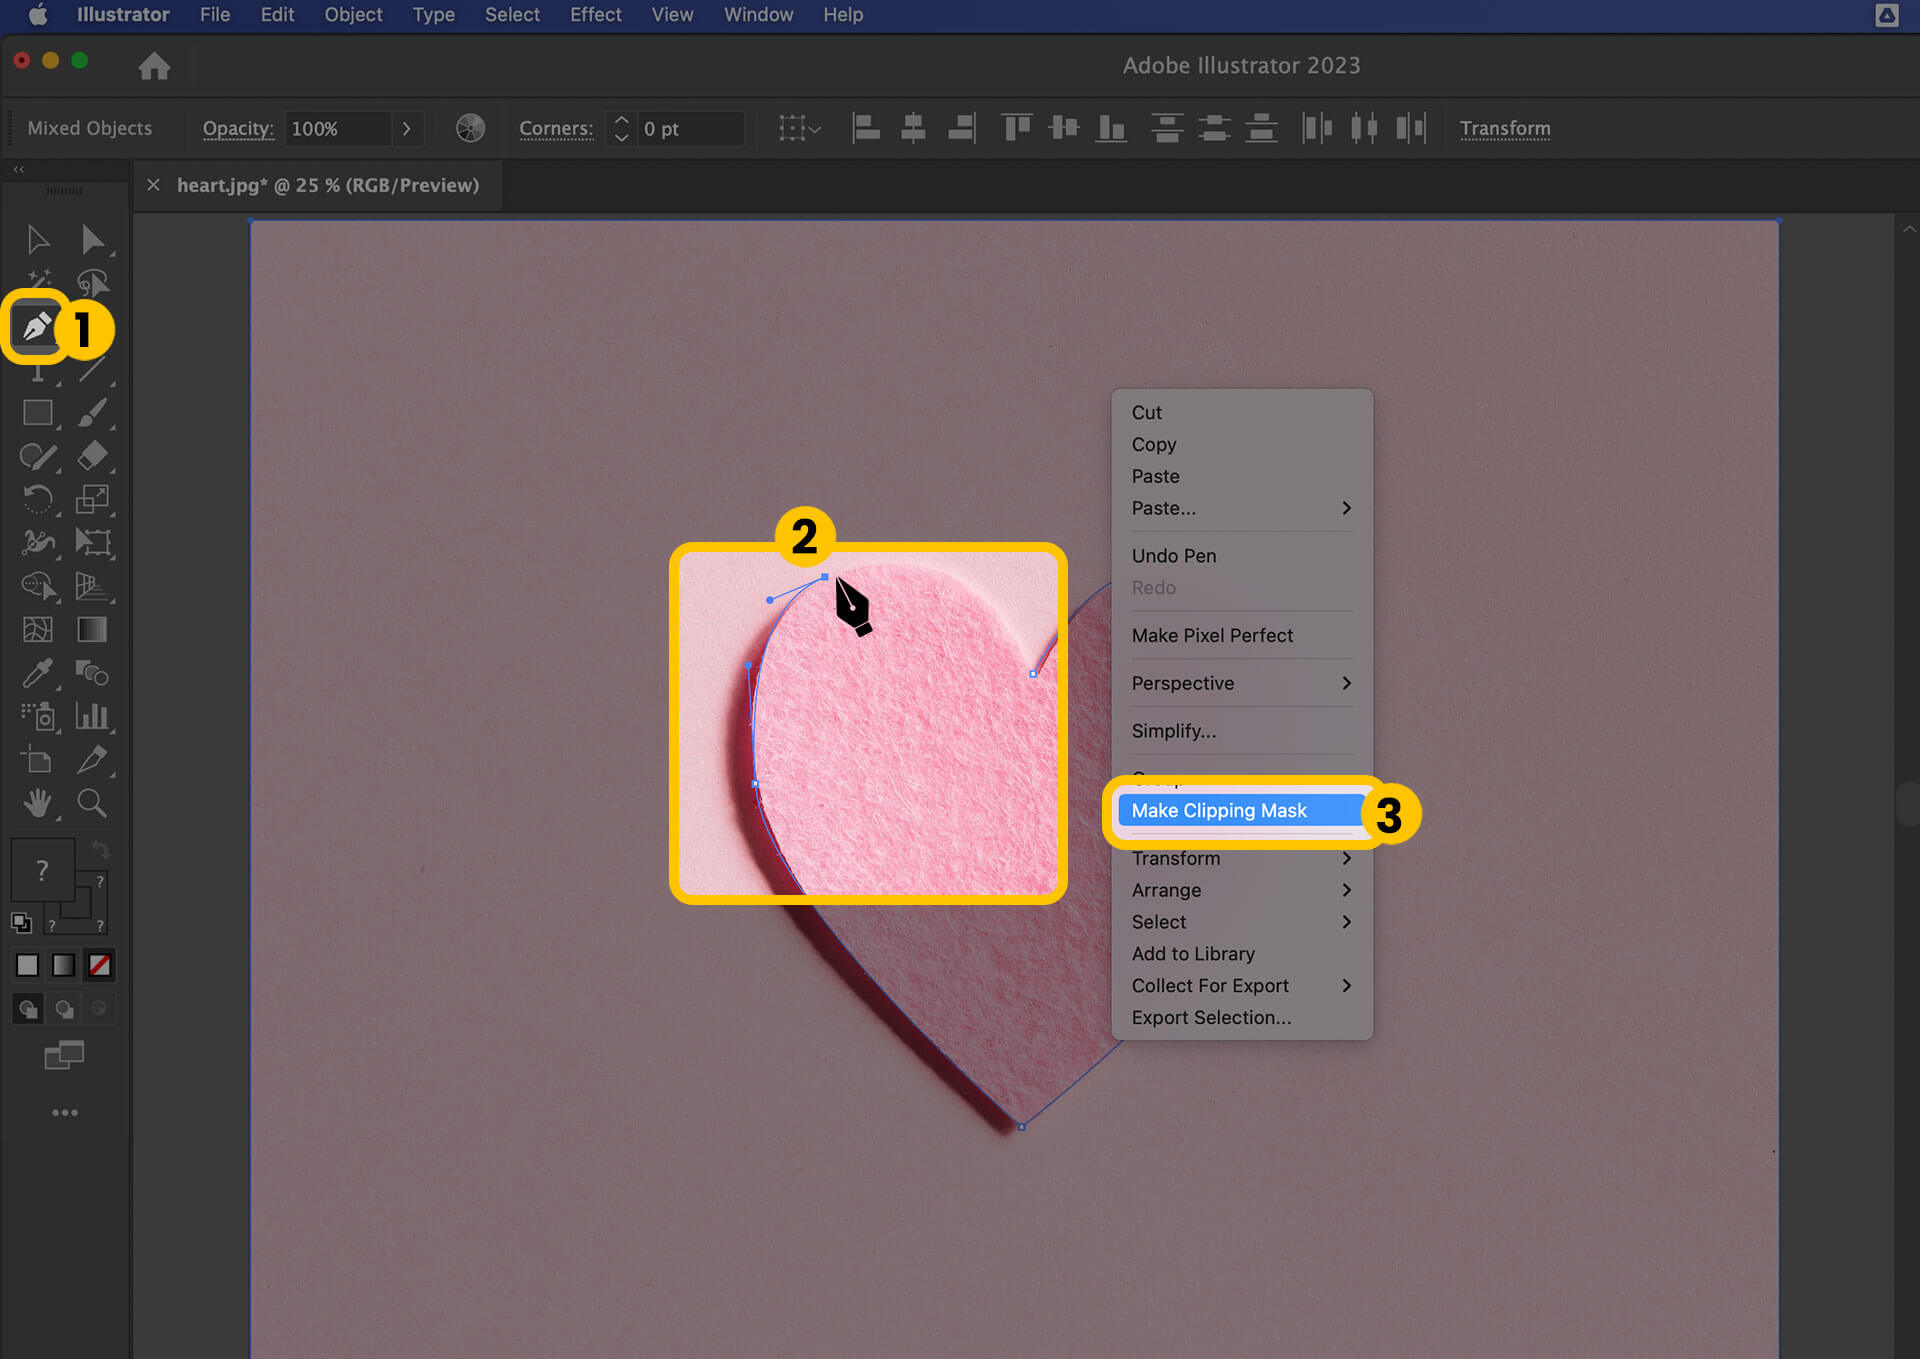The height and width of the screenshot is (1359, 1920).
Task: Click the Change Screen Mode toggle
Action: (x=63, y=1055)
